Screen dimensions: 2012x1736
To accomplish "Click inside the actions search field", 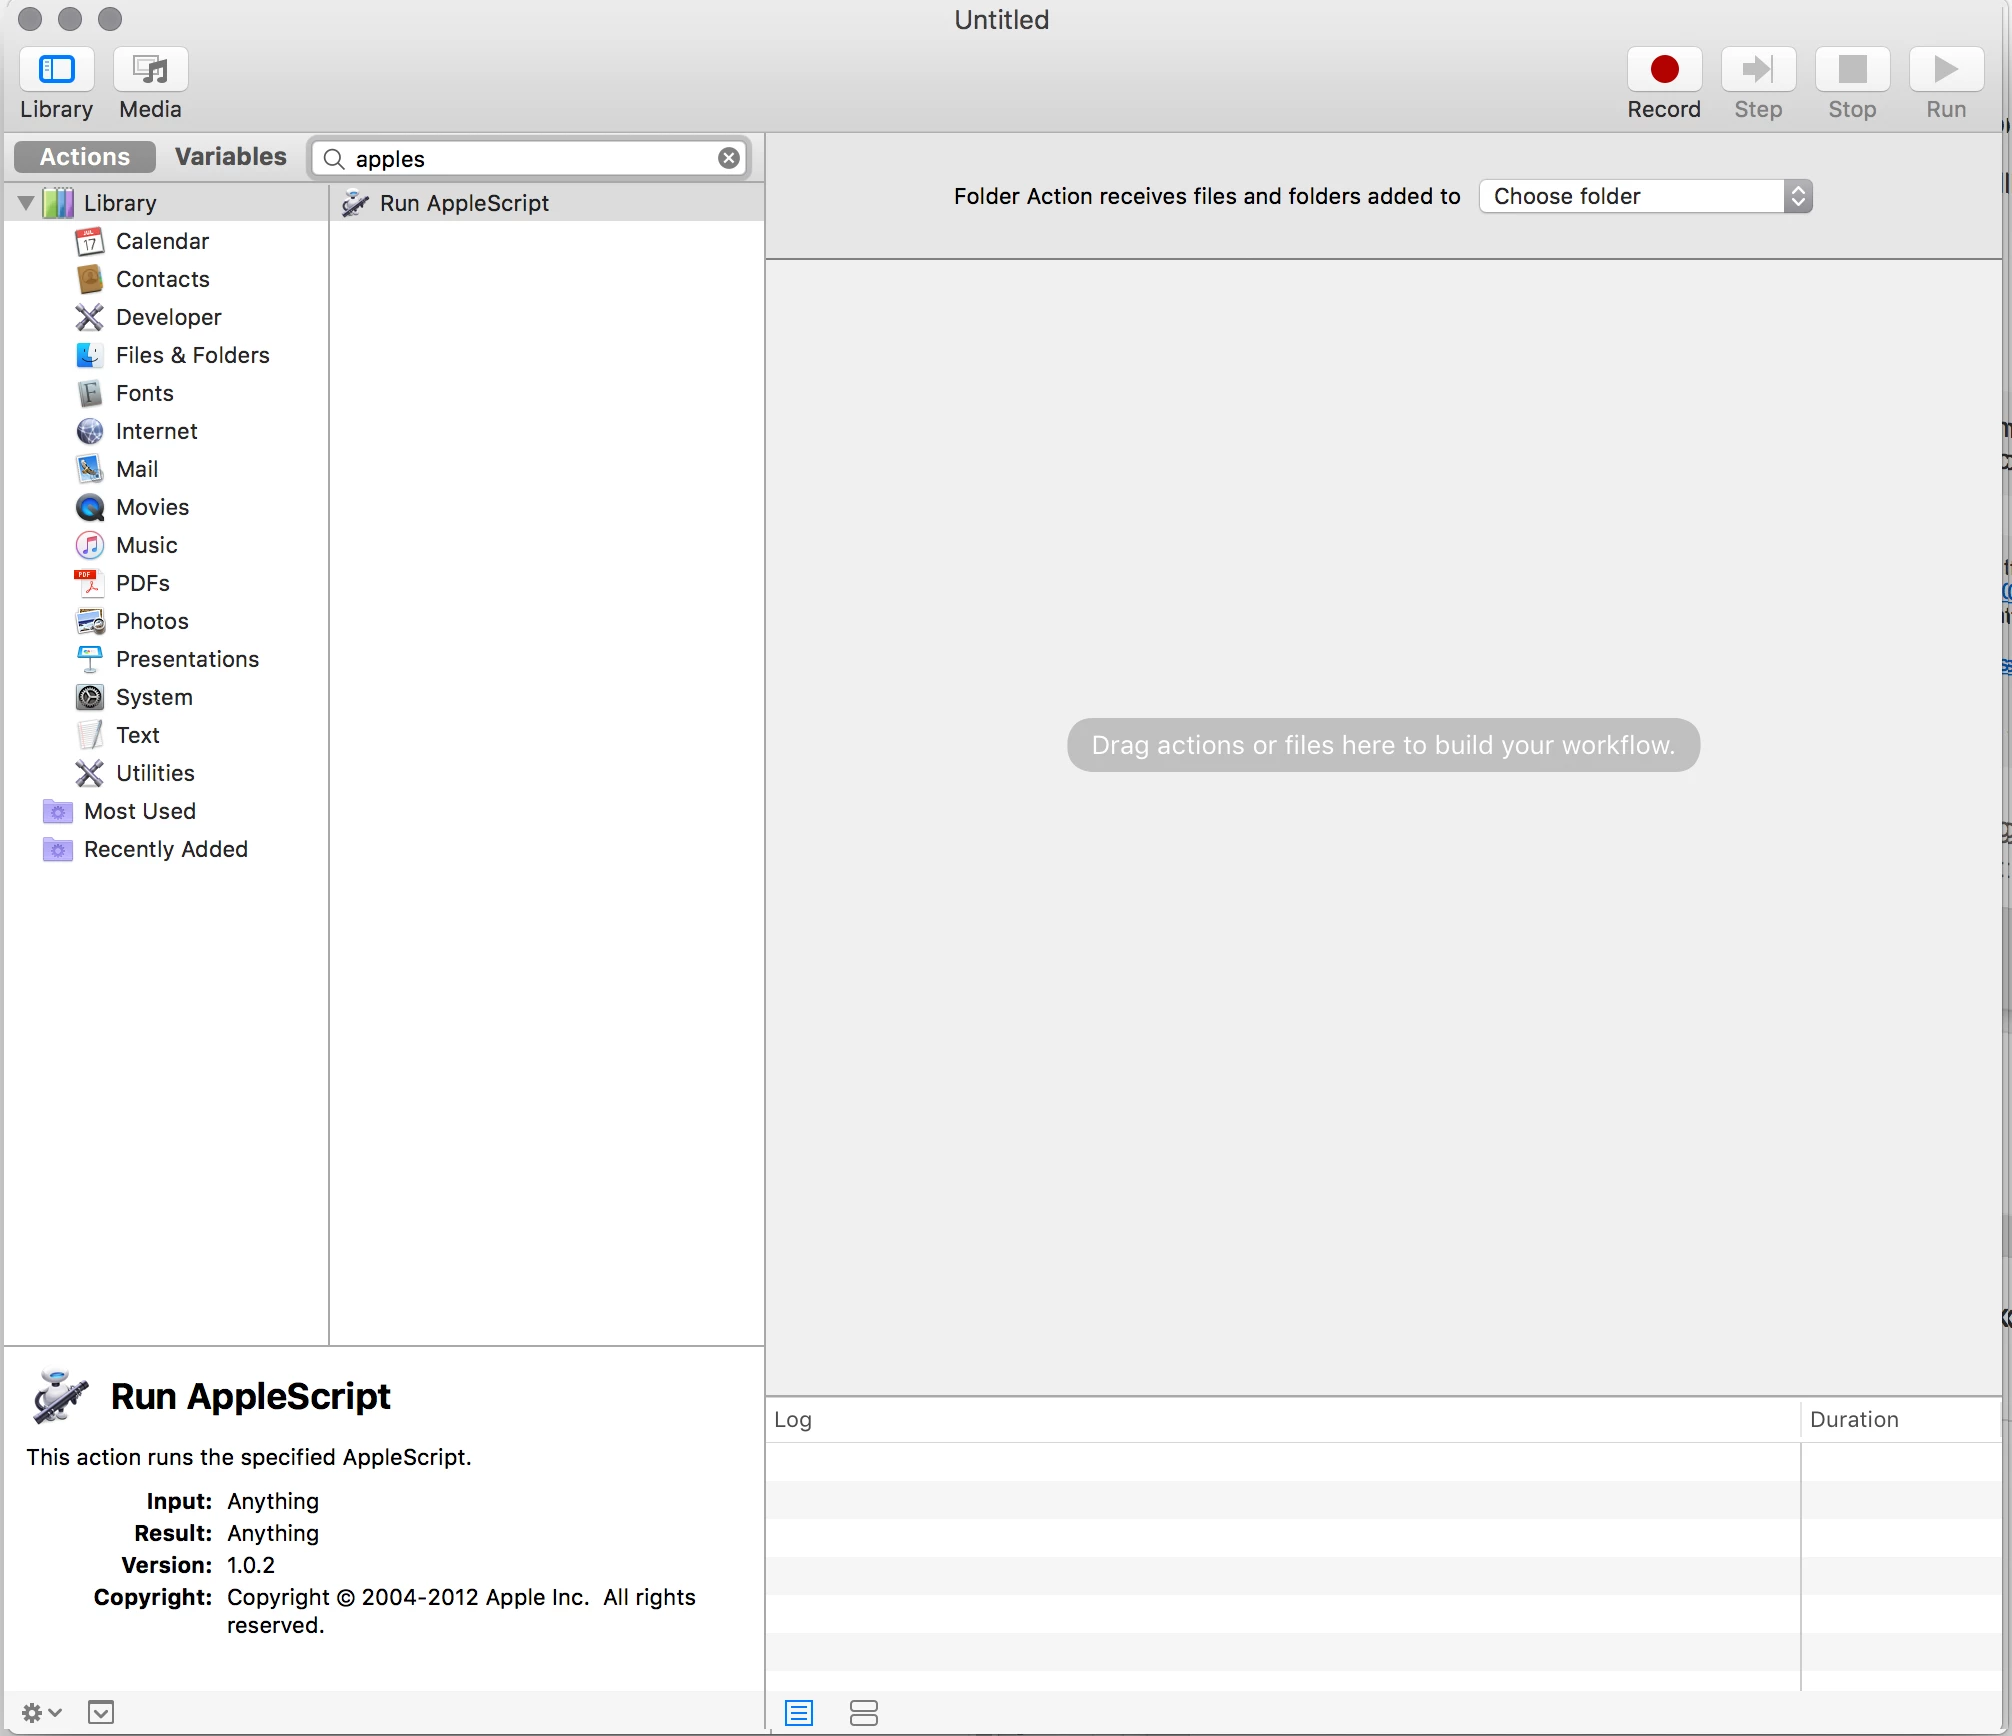I will point(530,159).
